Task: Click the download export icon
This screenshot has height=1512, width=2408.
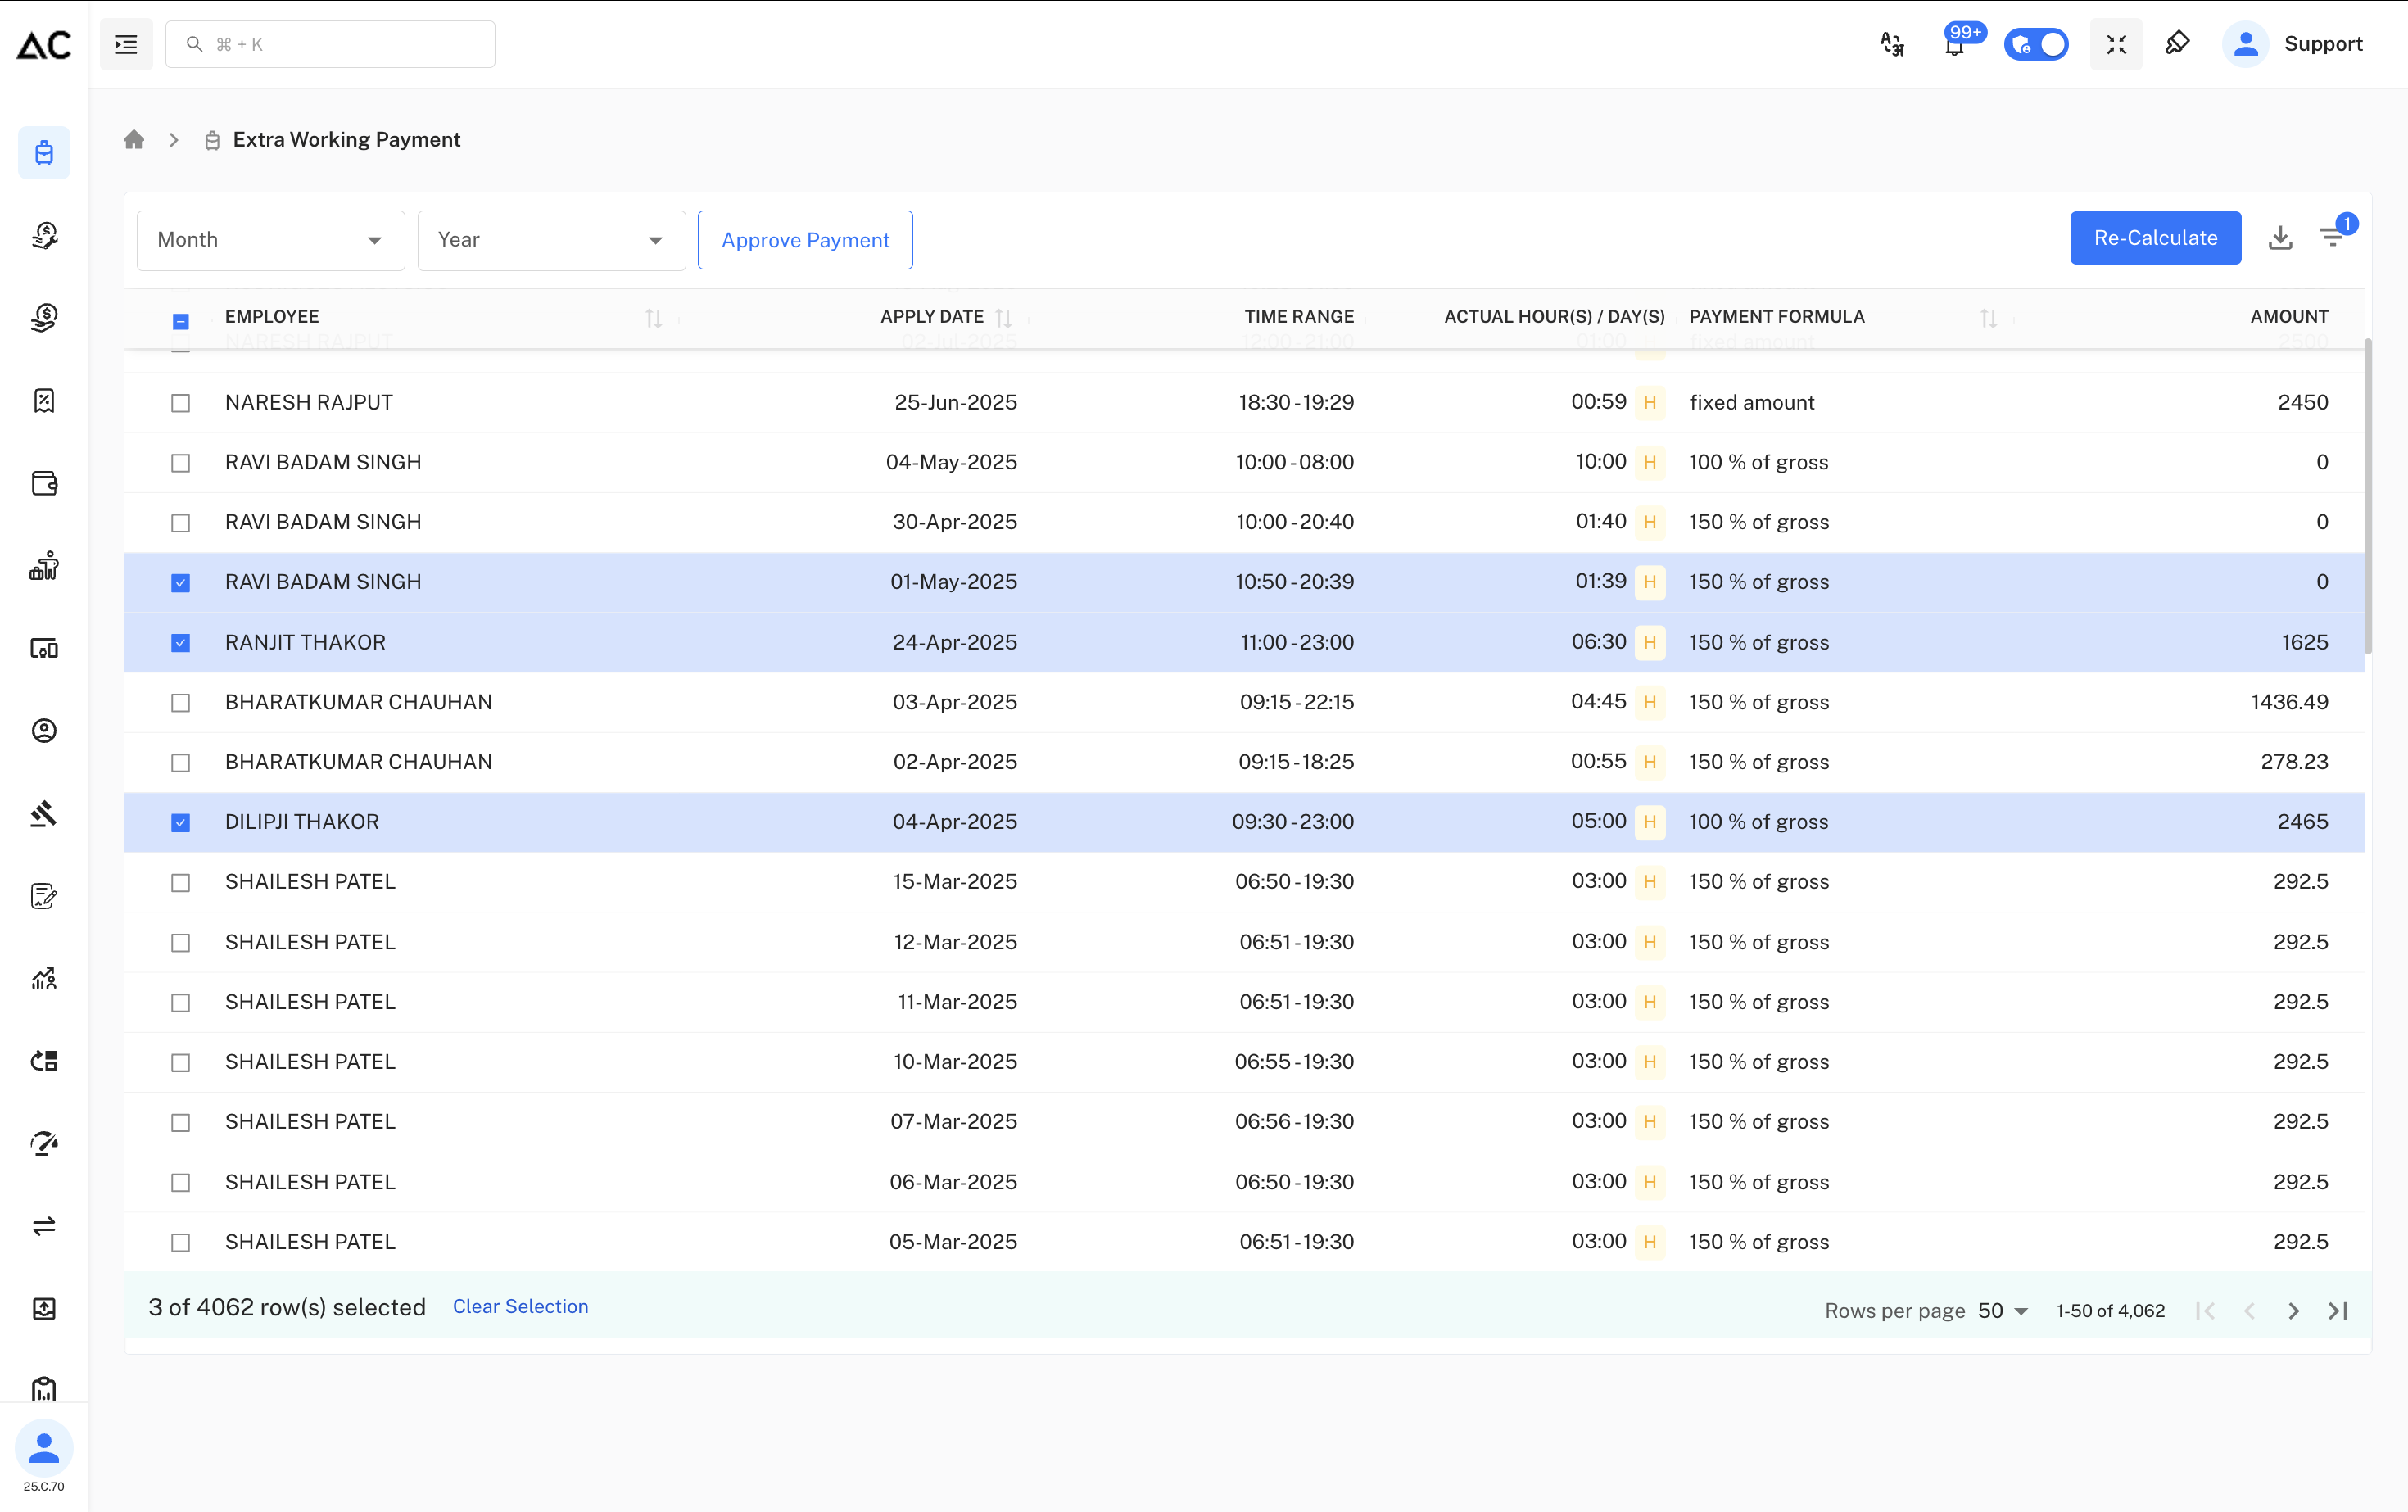Action: (2280, 238)
